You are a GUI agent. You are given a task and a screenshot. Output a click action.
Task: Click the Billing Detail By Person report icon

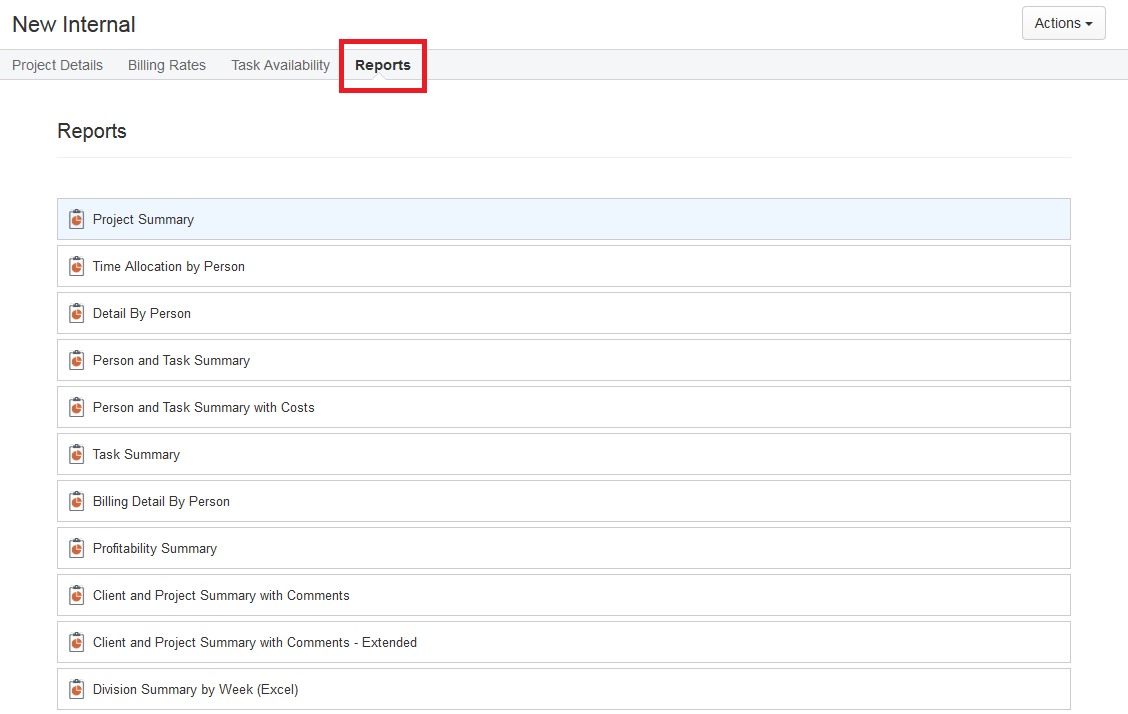click(x=76, y=501)
